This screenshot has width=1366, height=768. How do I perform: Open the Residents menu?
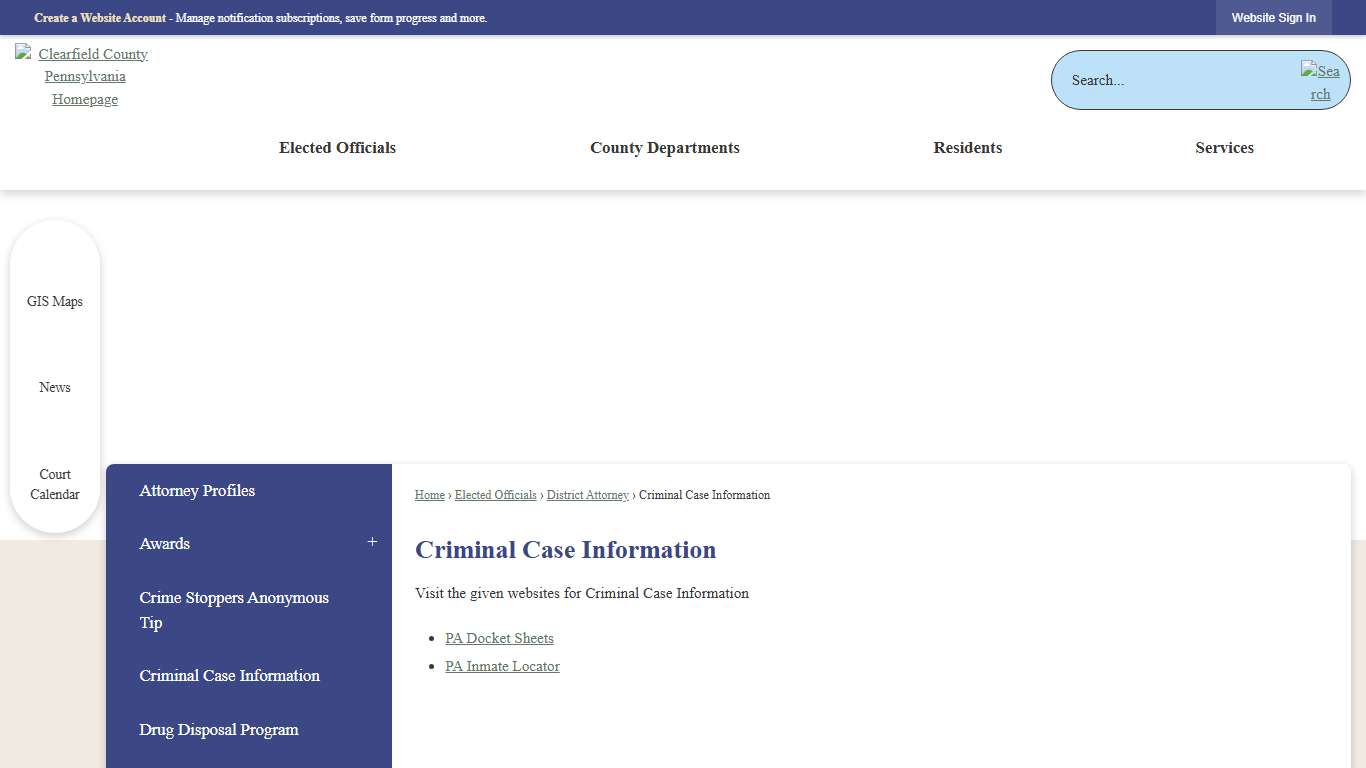(x=967, y=147)
